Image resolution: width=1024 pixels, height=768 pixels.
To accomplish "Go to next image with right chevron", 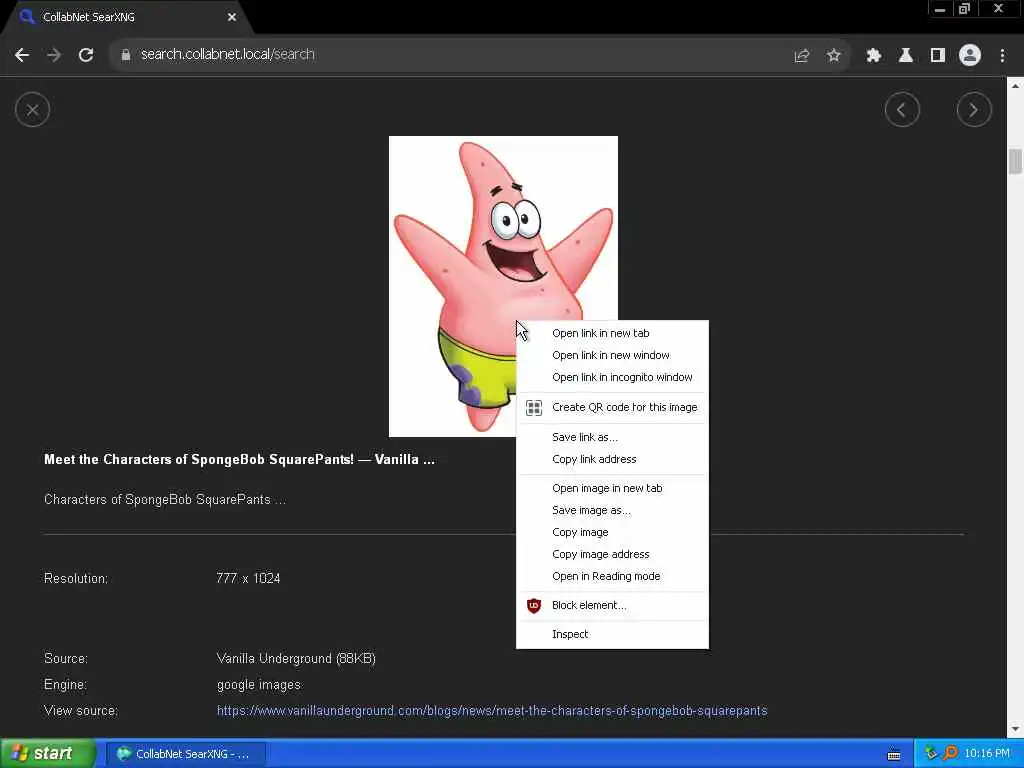I will (974, 110).
